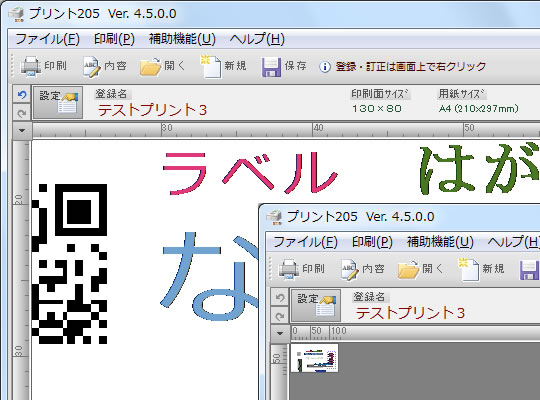
Task: Open 設定 button in the main window
Action: [58, 102]
